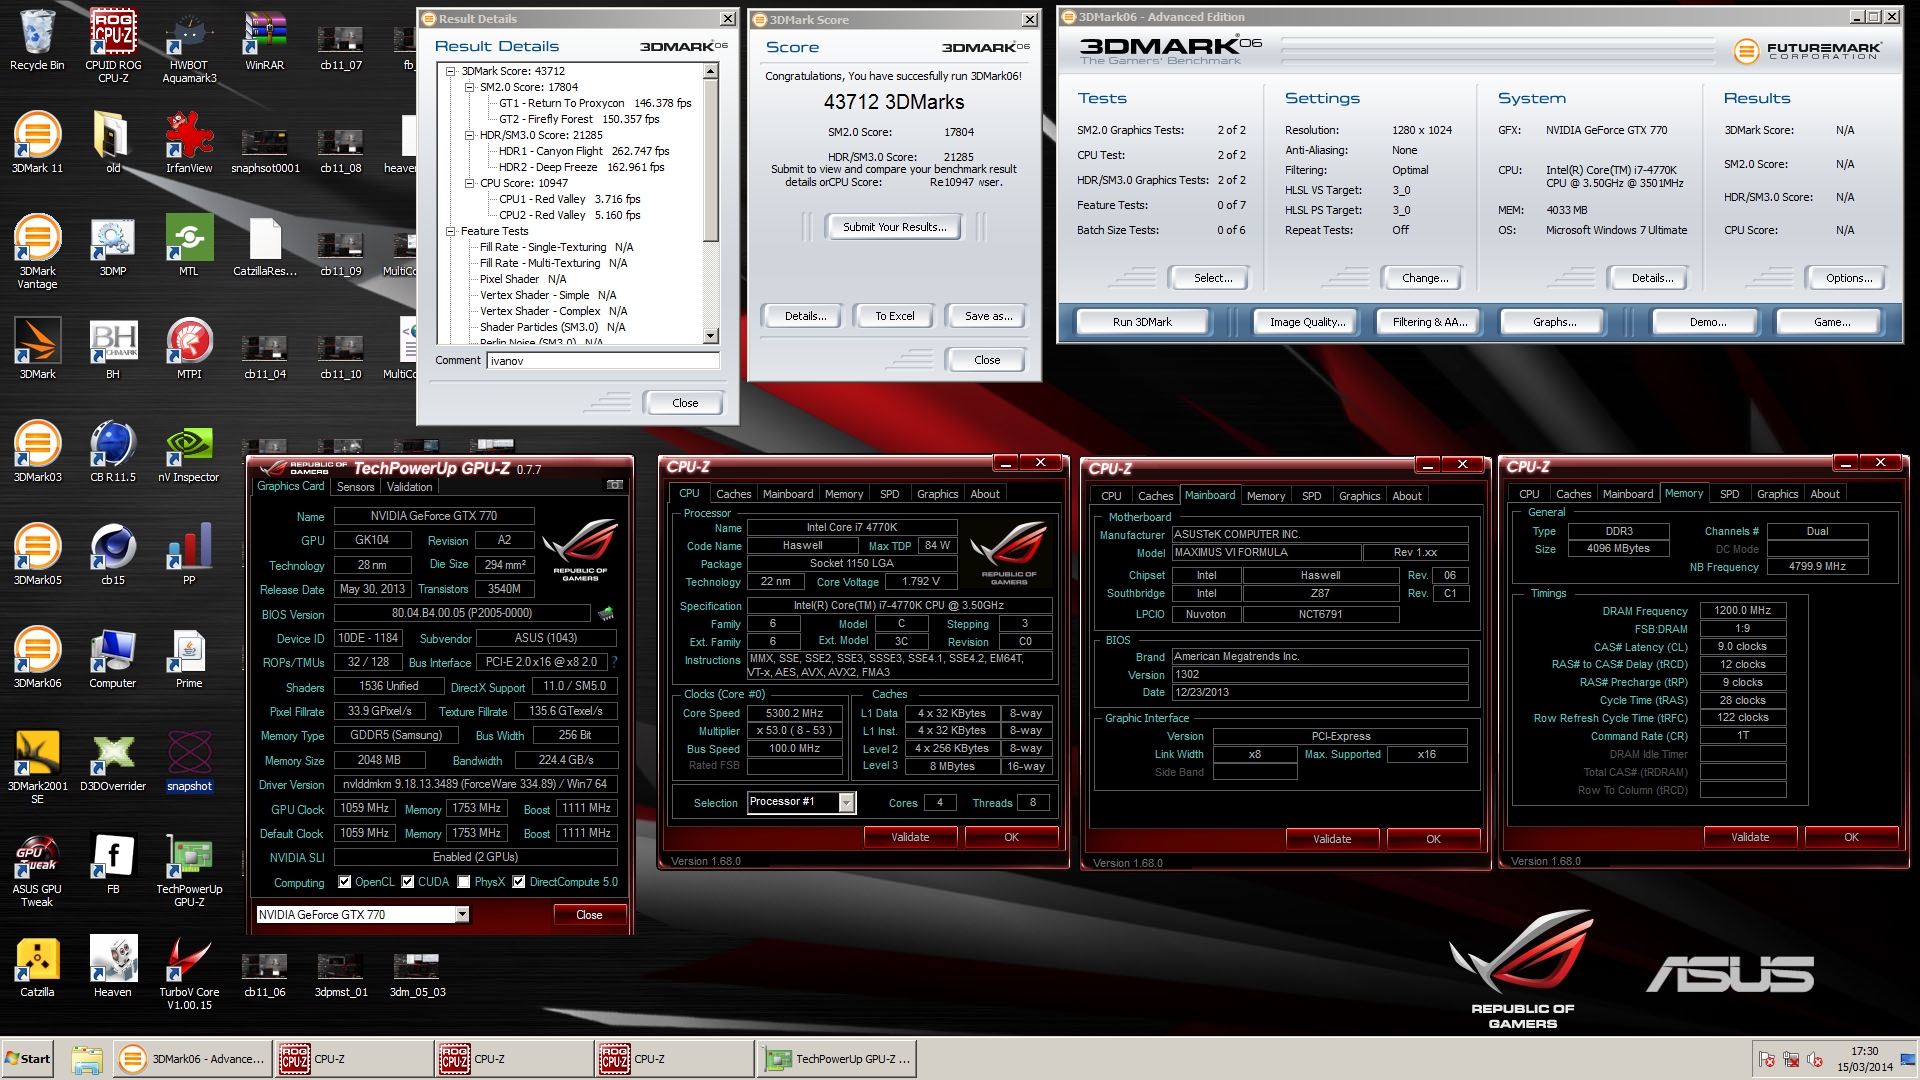Click GPU-Z screenshot camera icon
The height and width of the screenshot is (1080, 1920).
pos(615,485)
